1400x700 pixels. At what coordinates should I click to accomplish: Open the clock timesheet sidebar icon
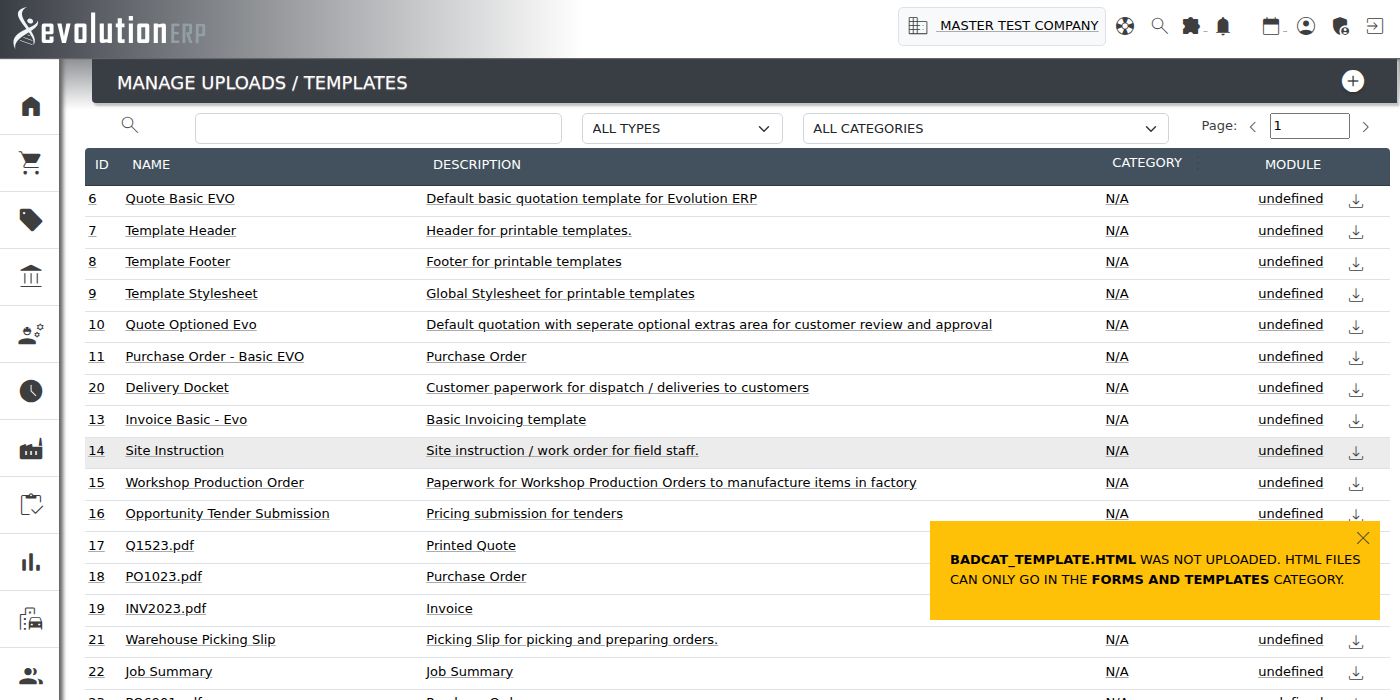31,391
